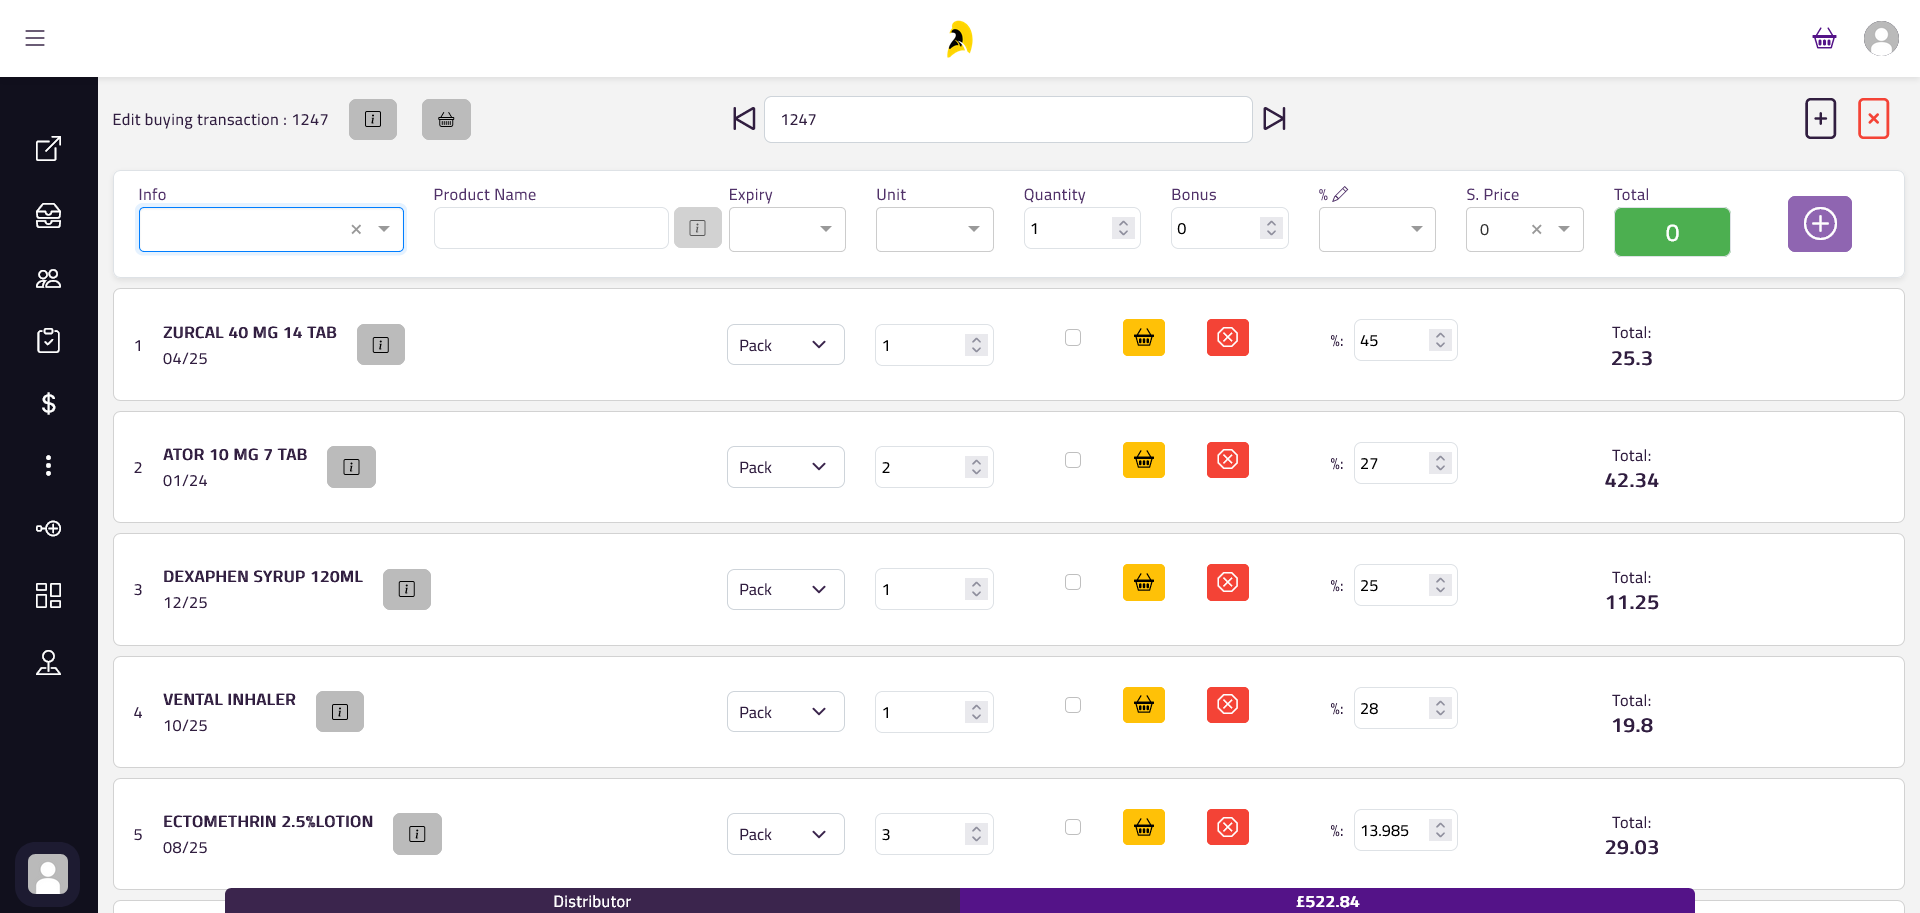1920x913 pixels.
Task: Click the Bonus stepper in entry form
Action: [1271, 228]
